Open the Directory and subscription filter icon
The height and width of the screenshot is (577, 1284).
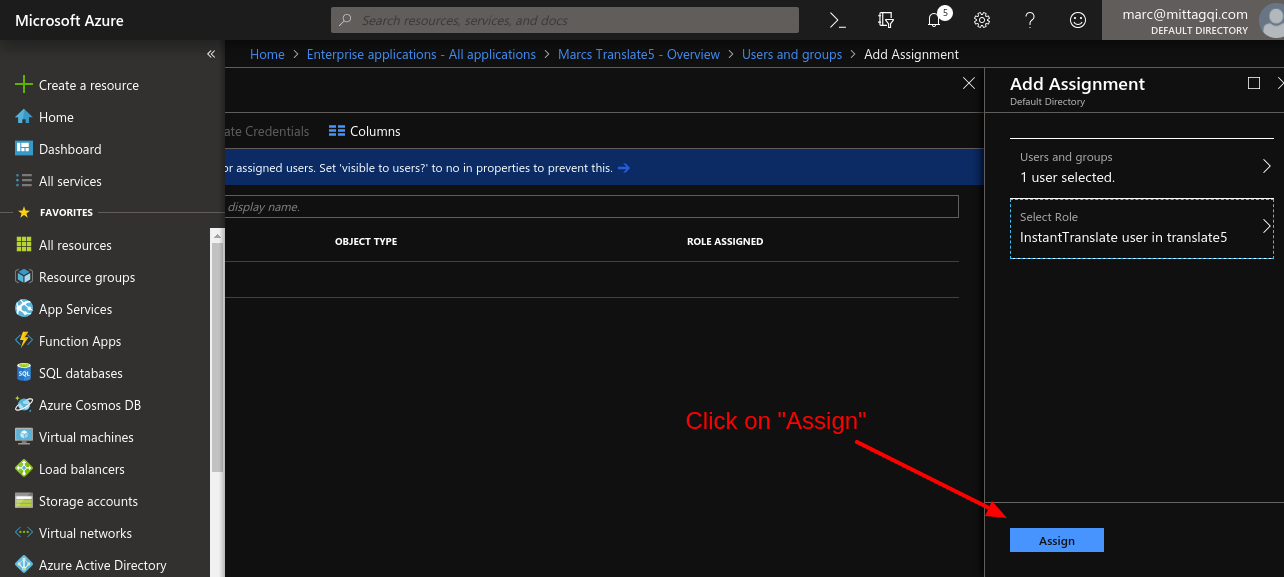coord(885,20)
